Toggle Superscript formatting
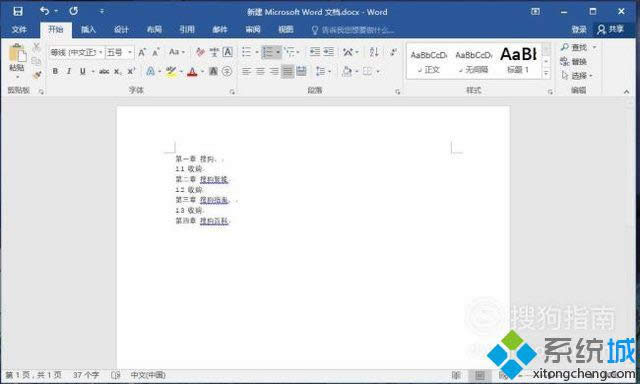Image resolution: width=640 pixels, height=384 pixels. [131, 71]
